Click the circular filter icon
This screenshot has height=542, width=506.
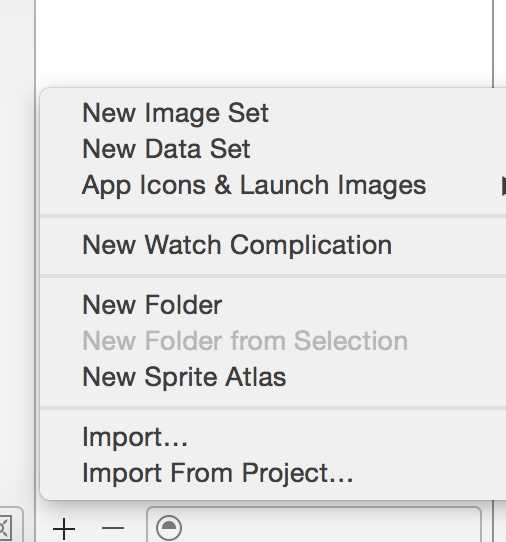click(x=169, y=528)
